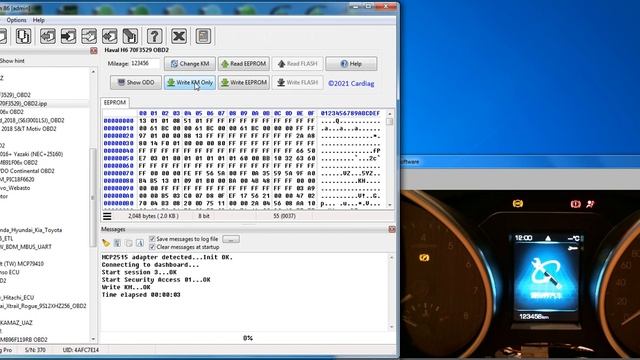Click the 0% progress bar
Image resolution: width=640 pixels, height=360 pixels.
[247, 338]
